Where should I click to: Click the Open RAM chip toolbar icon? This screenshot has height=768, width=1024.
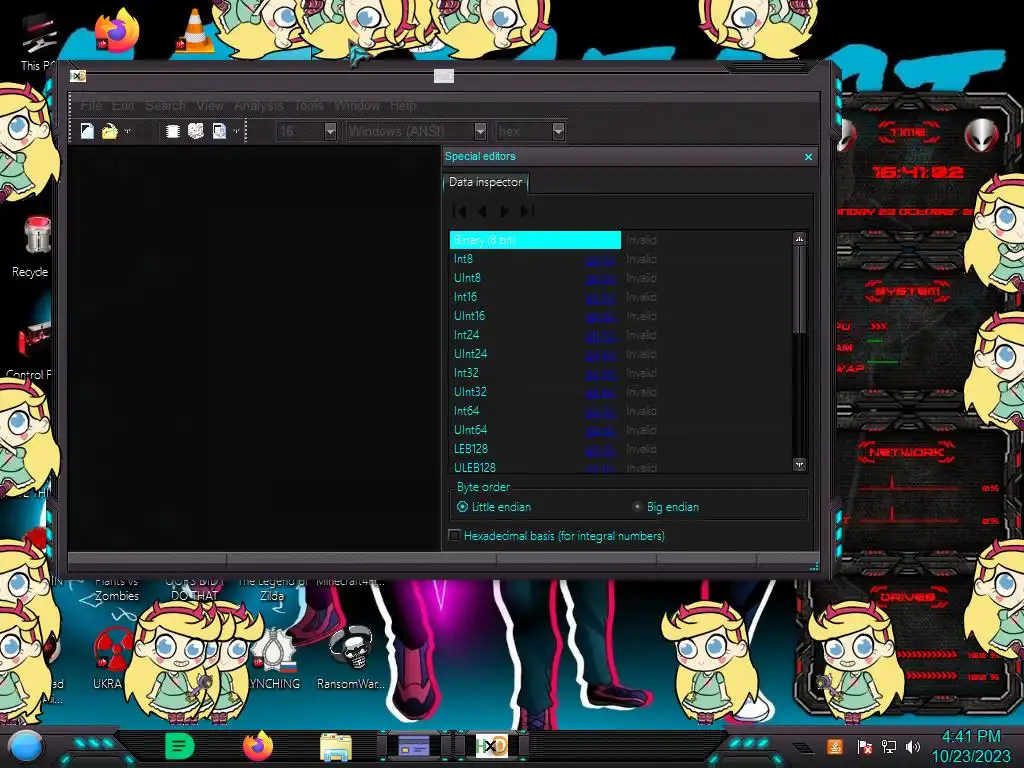pyautogui.click(x=172, y=131)
